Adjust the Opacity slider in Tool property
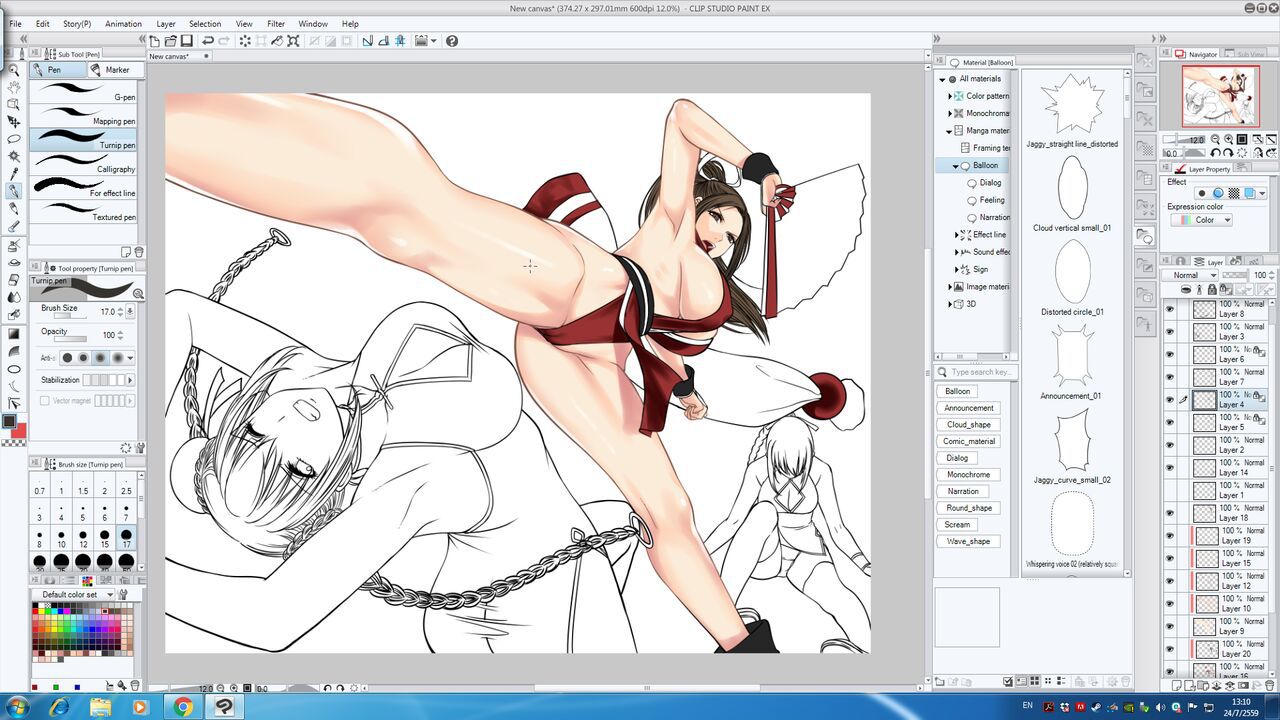Screen dimensions: 1280x720 [69, 339]
